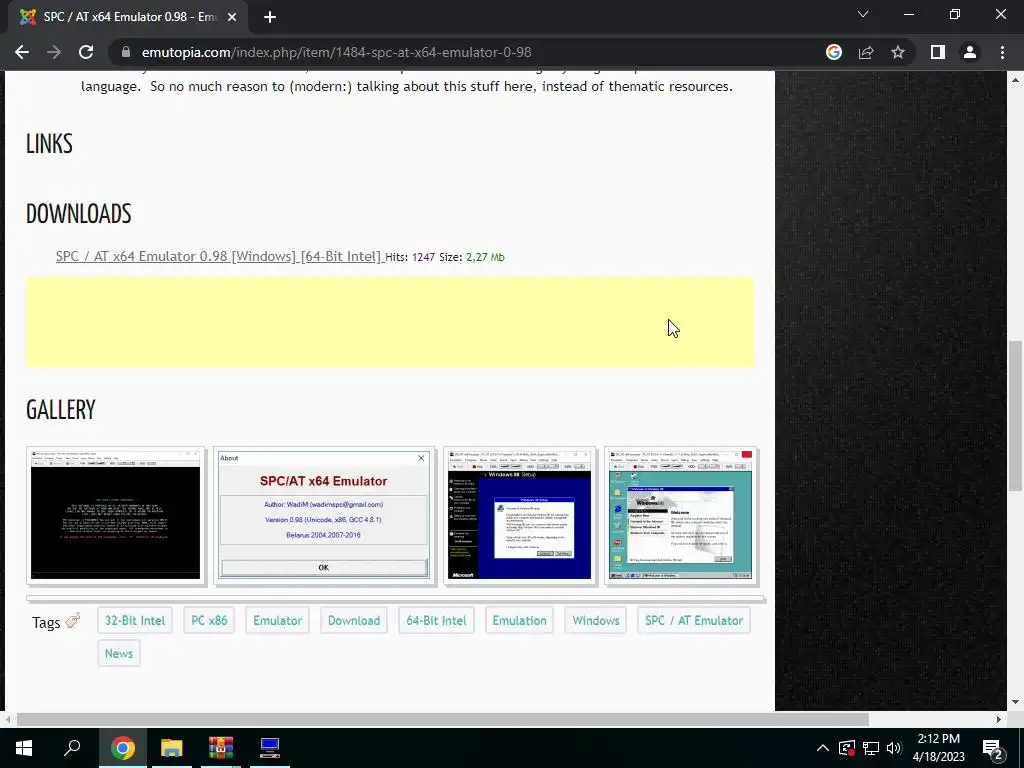
Task: Open the security alert tray icon
Action: coord(846,748)
